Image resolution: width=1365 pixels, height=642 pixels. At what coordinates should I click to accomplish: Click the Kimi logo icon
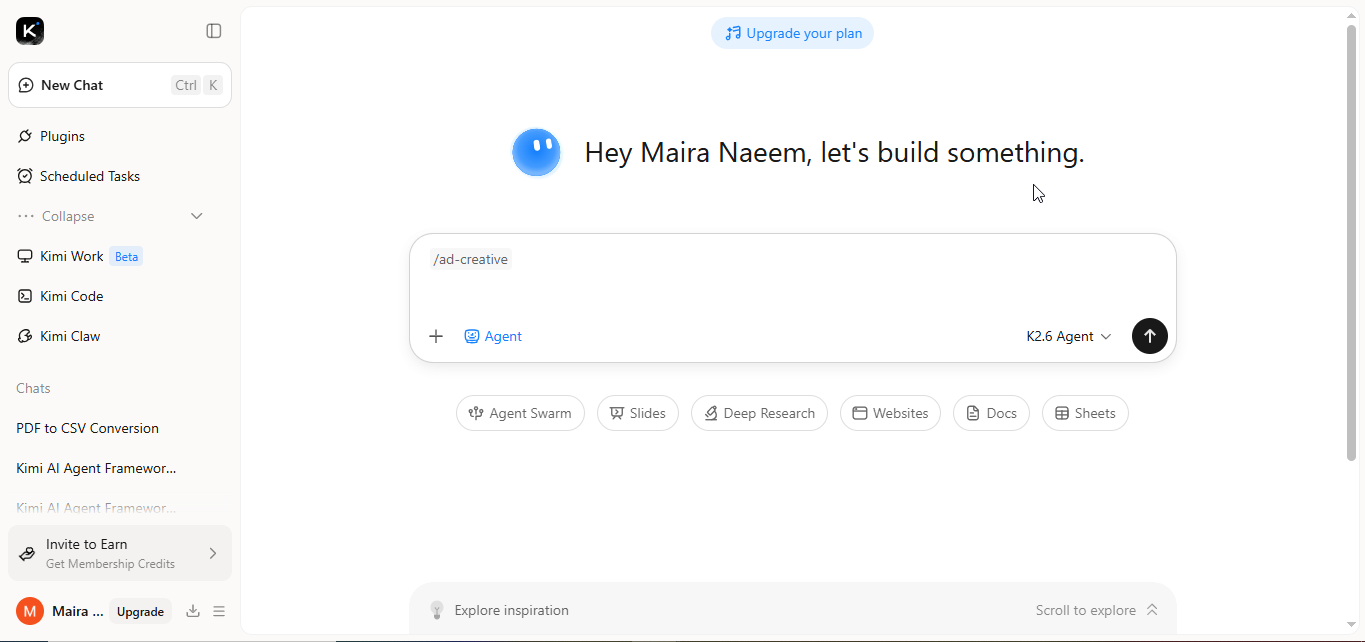tap(30, 31)
